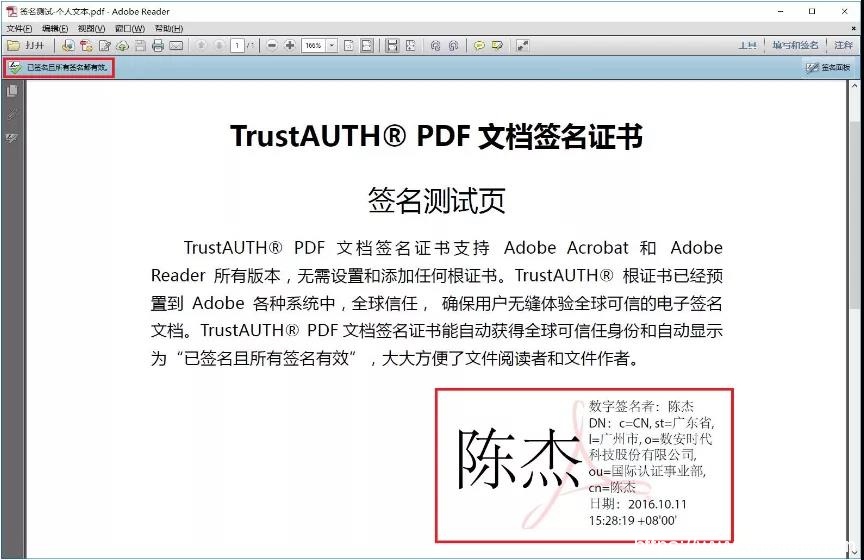The image size is (864, 560).
Task: Click the fit one full page icon
Action: point(349,46)
